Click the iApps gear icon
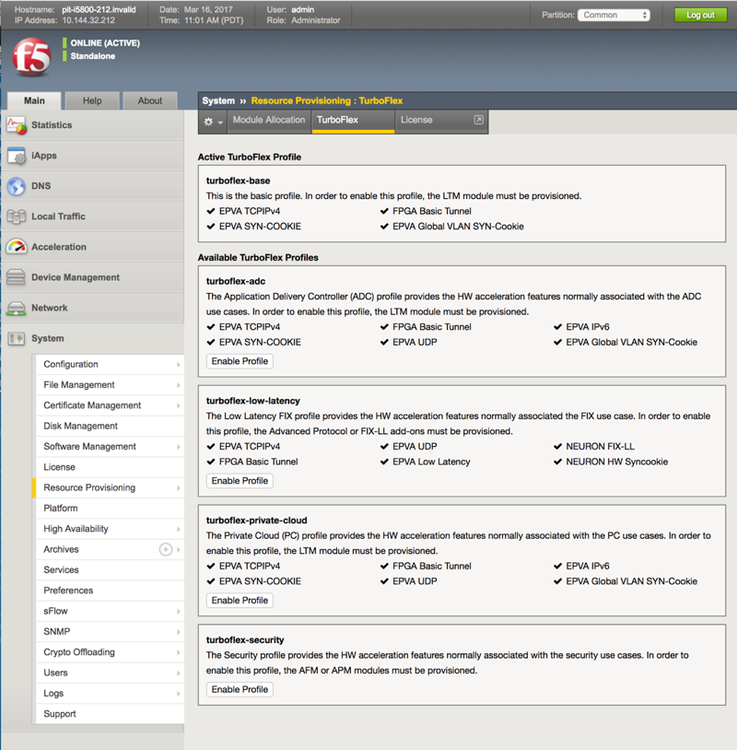This screenshot has height=750, width=737. pyautogui.click(x=15, y=156)
